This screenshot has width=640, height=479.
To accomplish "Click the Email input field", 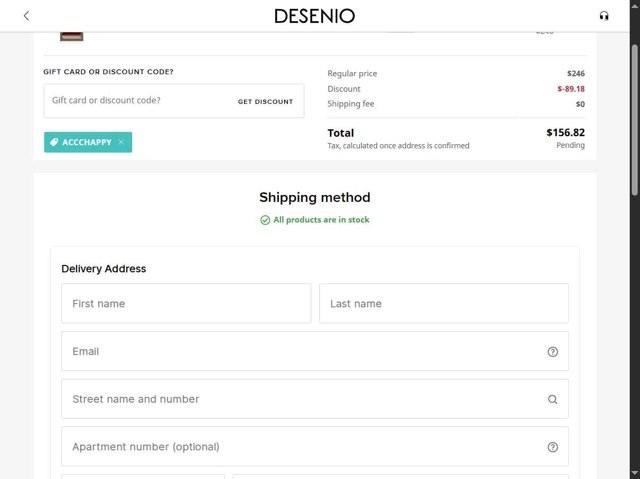I will tap(315, 351).
